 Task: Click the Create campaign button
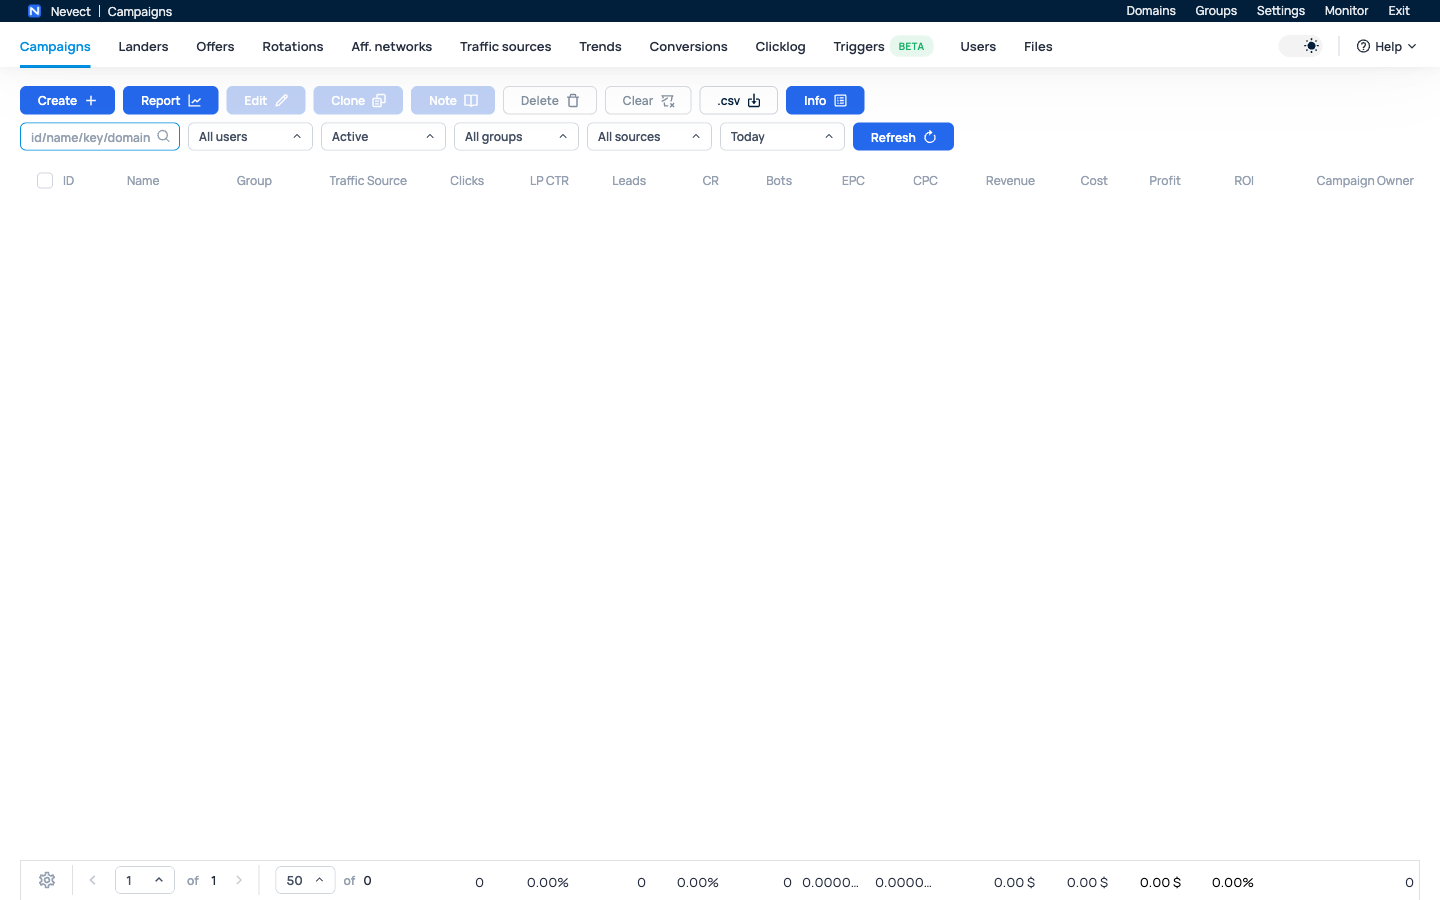tap(67, 100)
